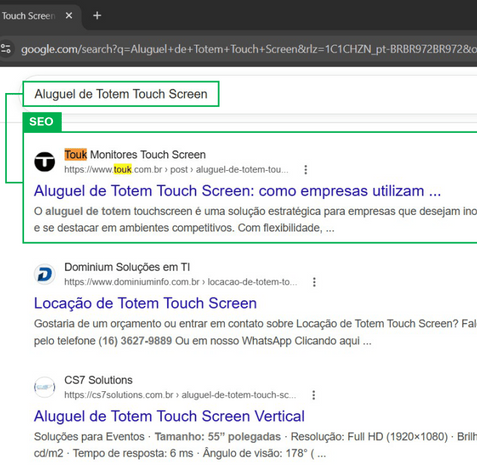Image resolution: width=477 pixels, height=476 pixels.
Task: Open Dominium Soluções favicon
Action: [45, 274]
